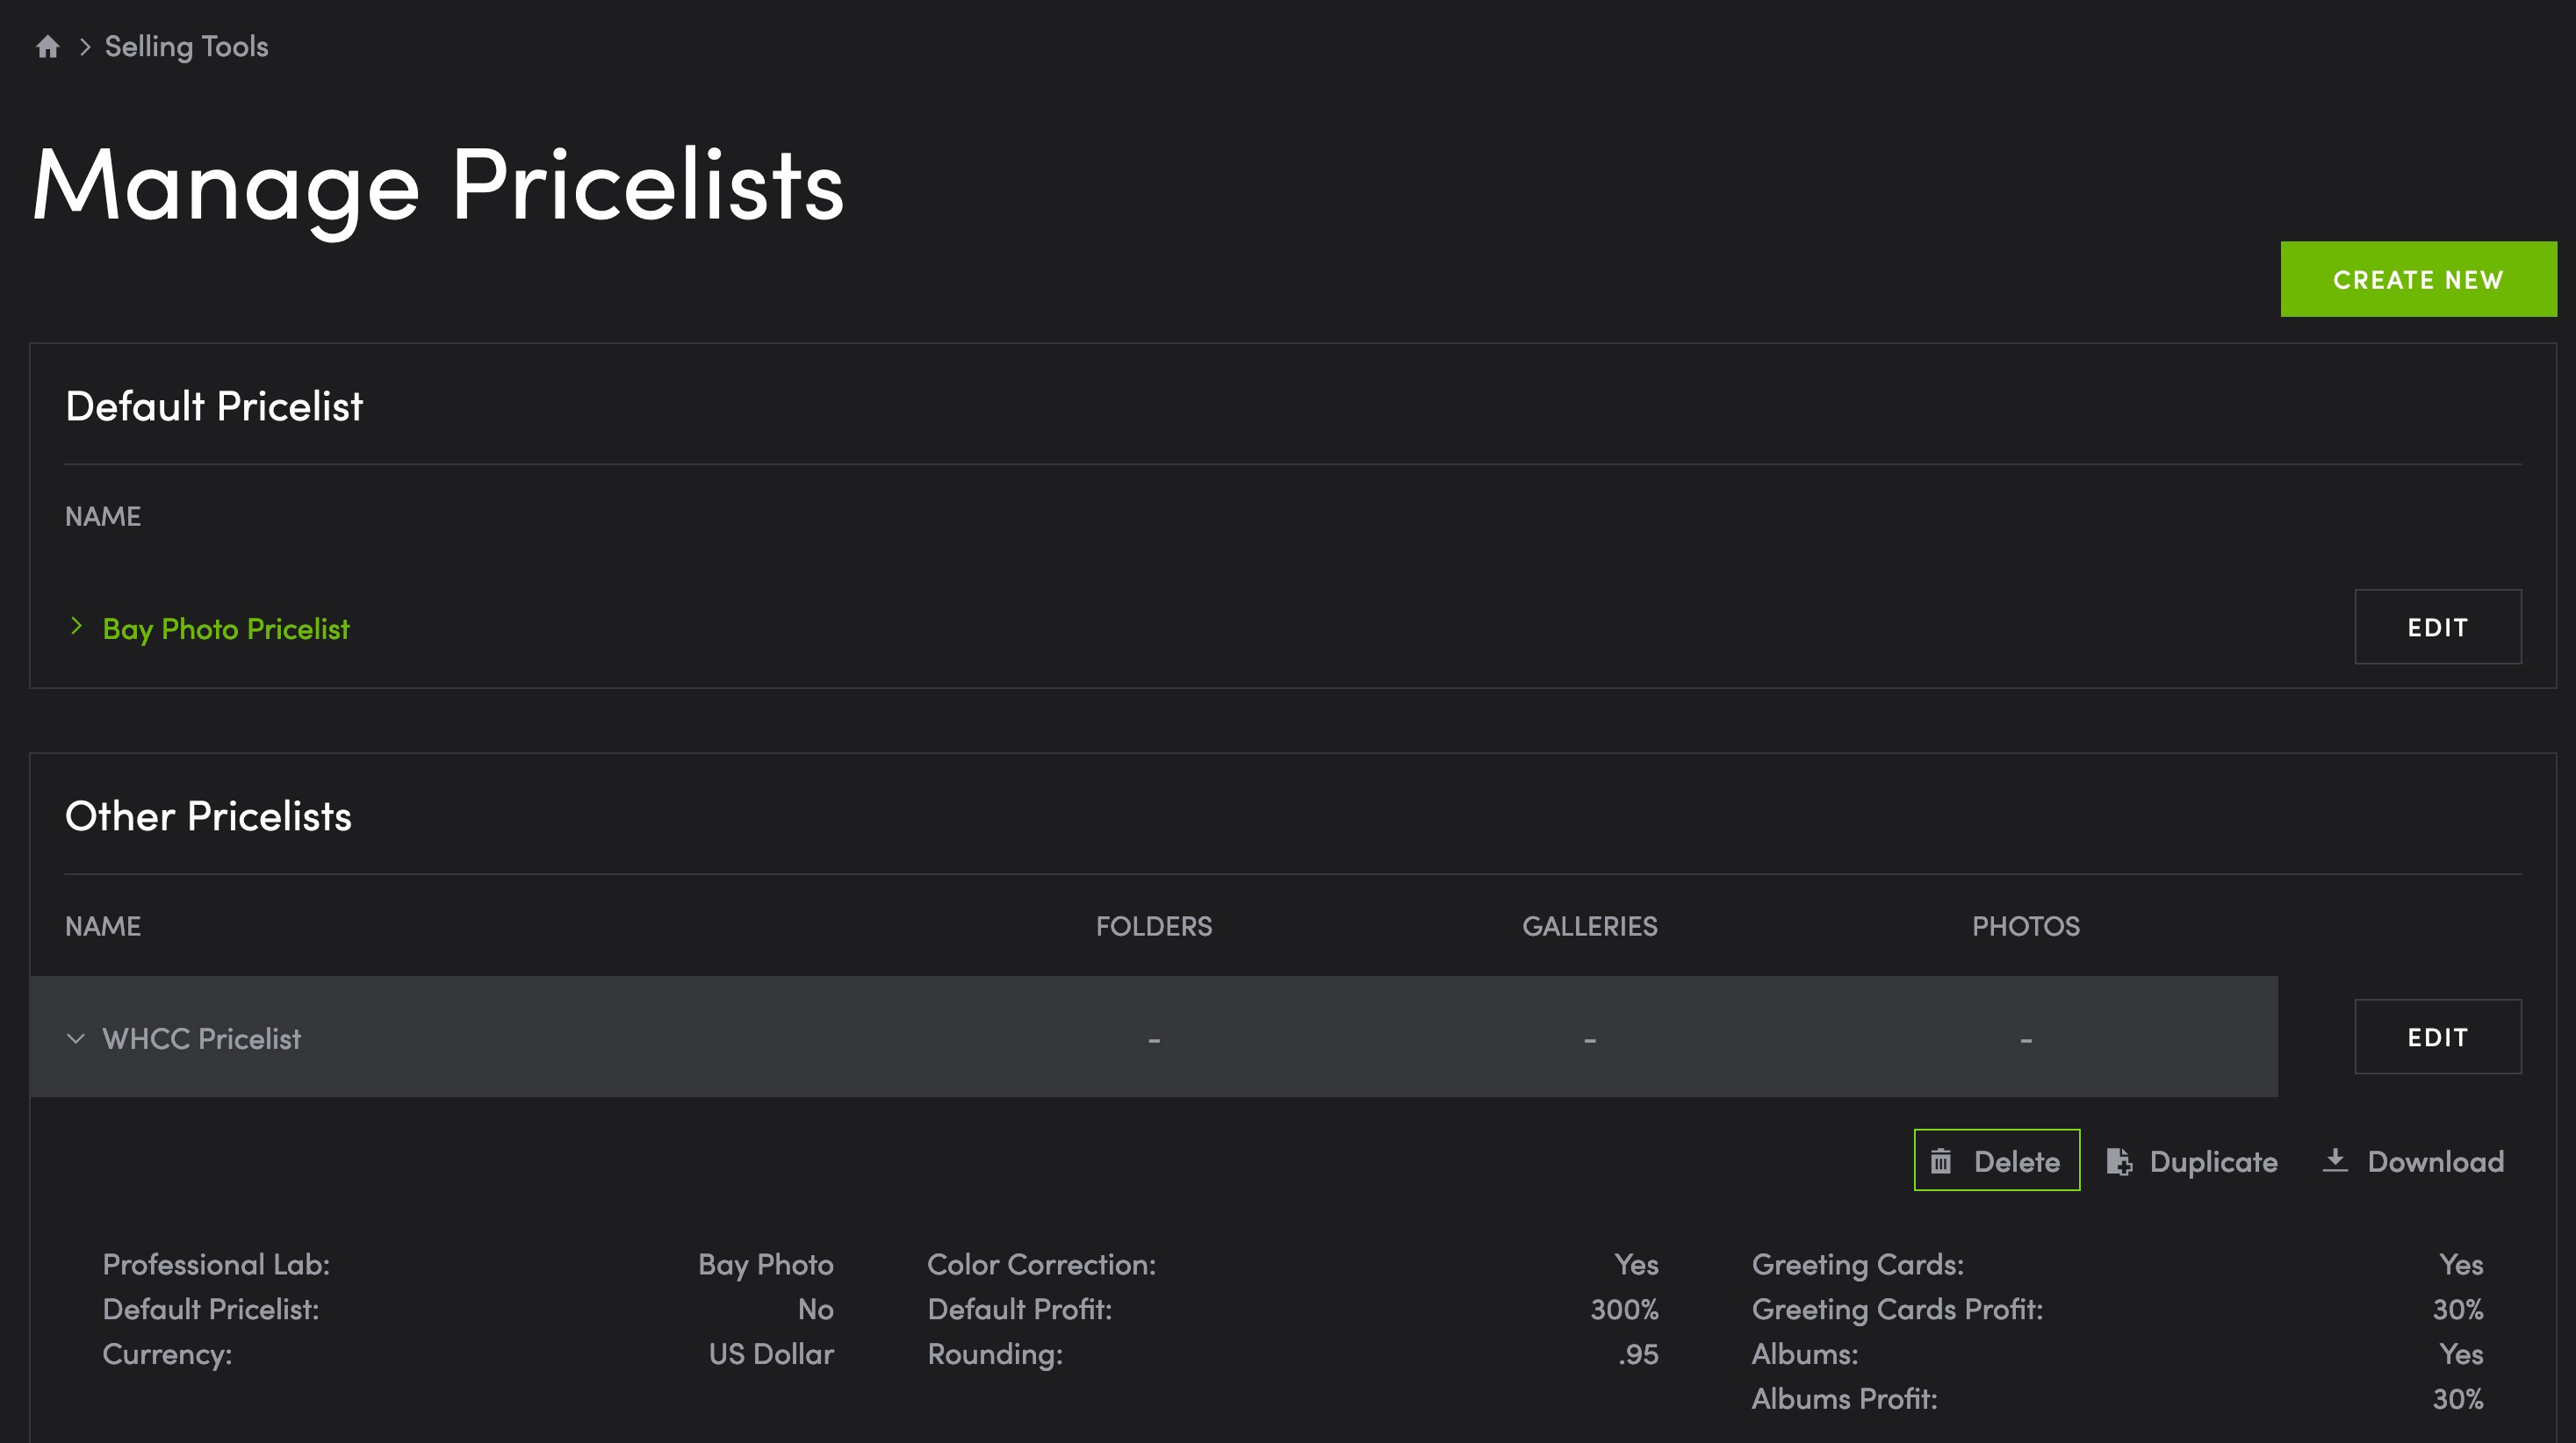Click the GALLERIES column header

tap(1589, 926)
